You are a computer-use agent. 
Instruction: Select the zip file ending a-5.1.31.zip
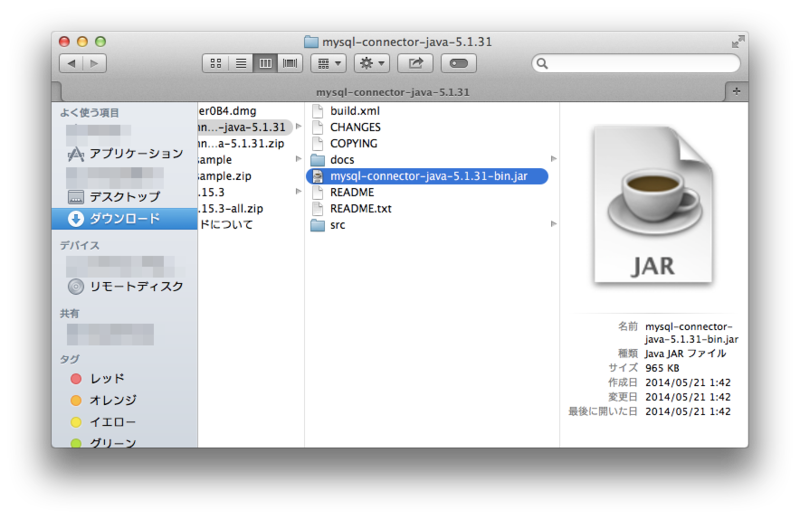point(241,143)
